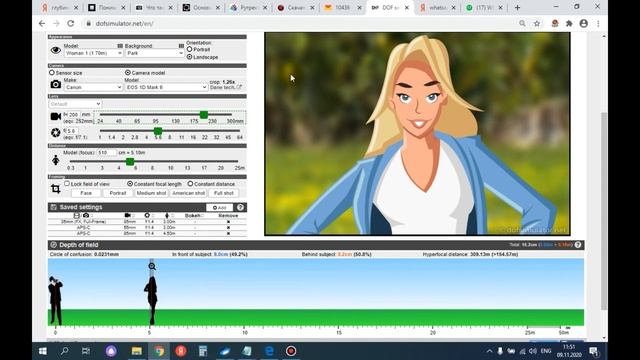This screenshot has height=360, width=640.
Task: Click the browser address bar
Action: pyautogui.click(x=298, y=24)
